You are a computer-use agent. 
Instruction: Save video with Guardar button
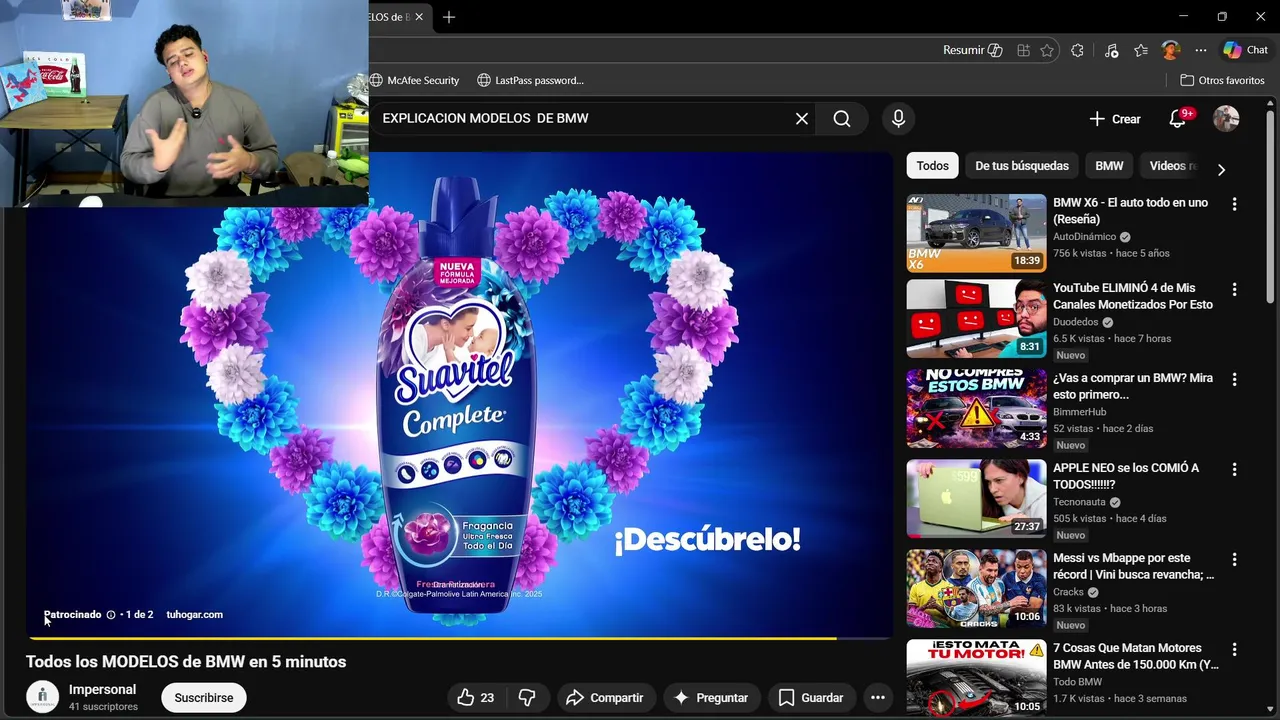[x=811, y=698]
